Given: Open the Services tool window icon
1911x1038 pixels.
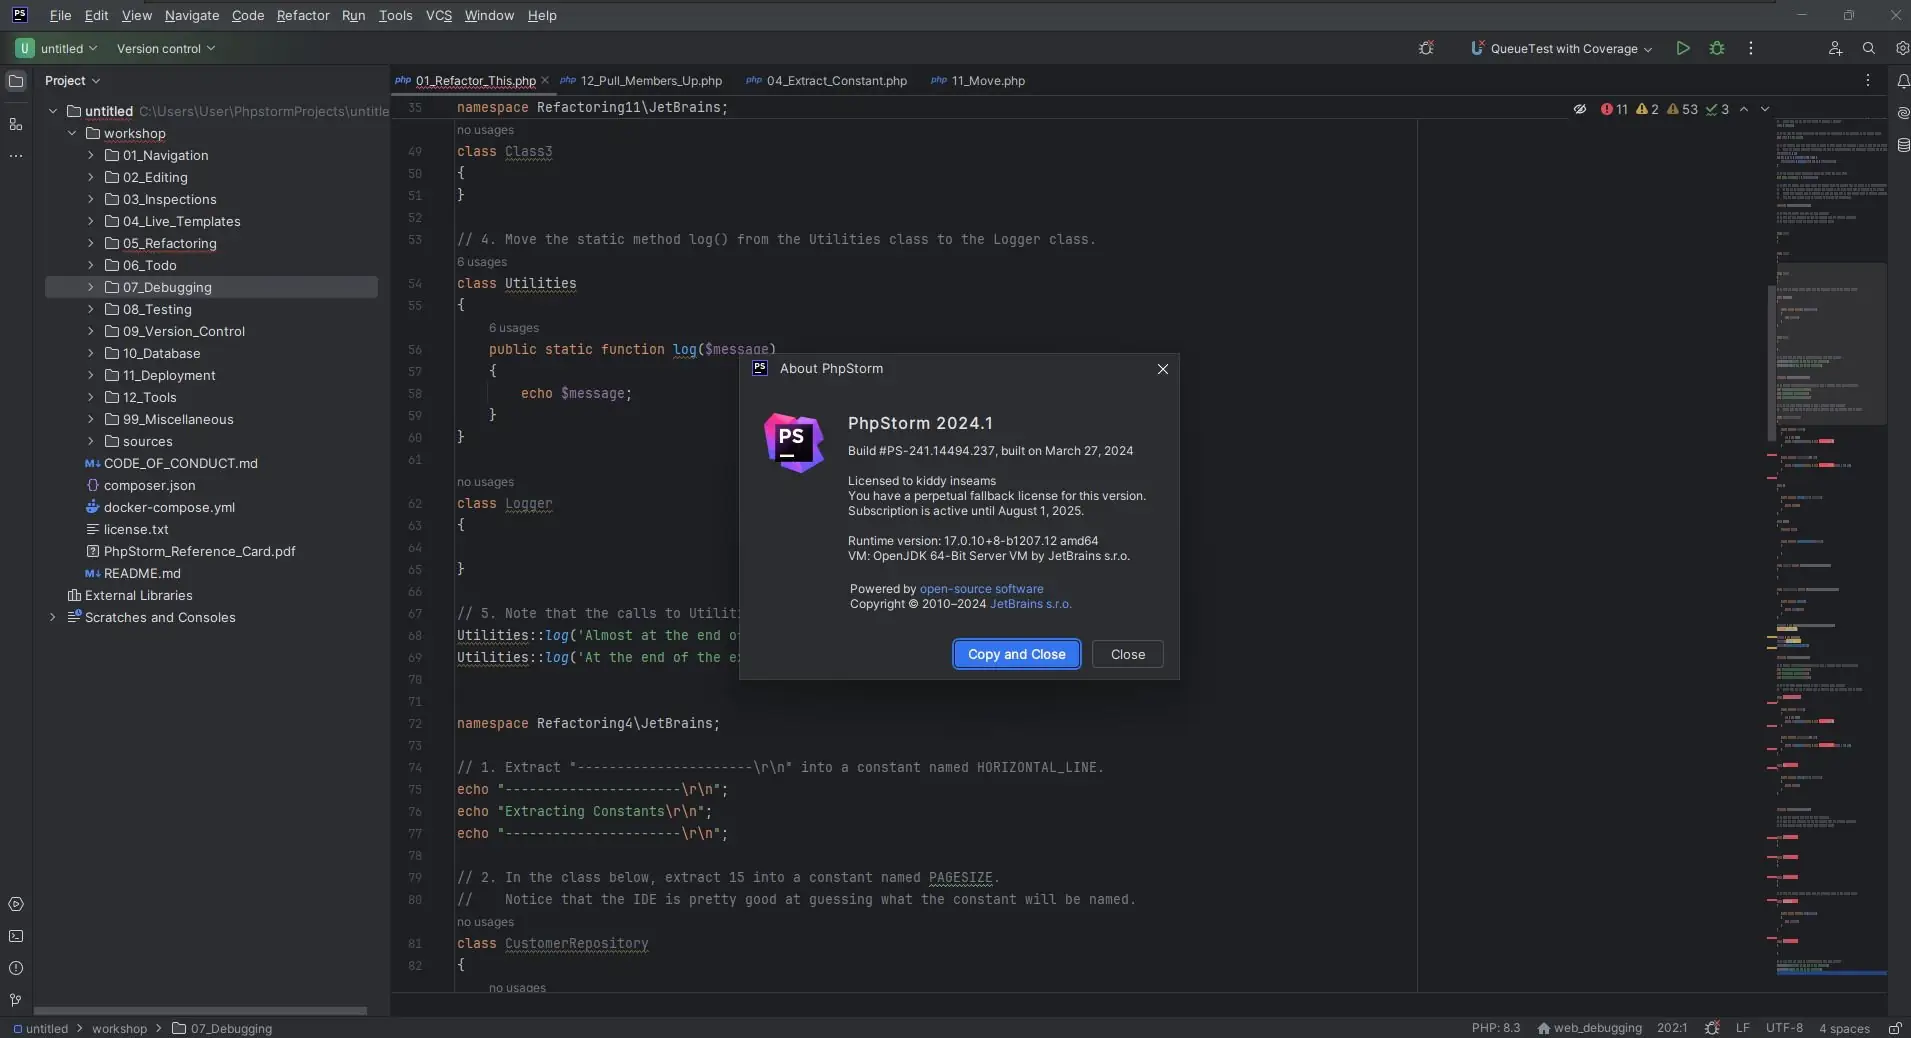Looking at the screenshot, I should point(15,904).
